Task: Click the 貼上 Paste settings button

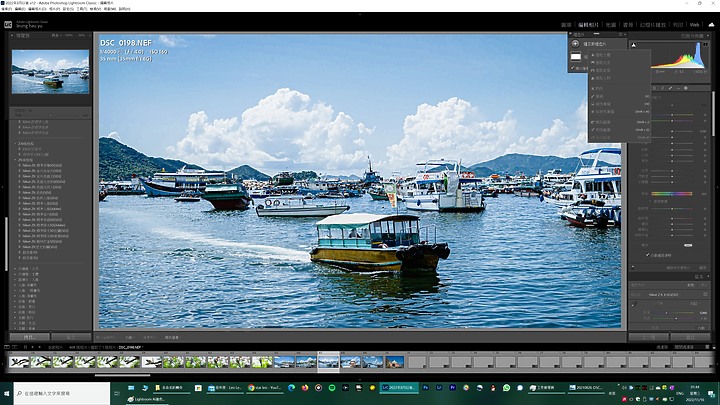Action: click(x=71, y=337)
